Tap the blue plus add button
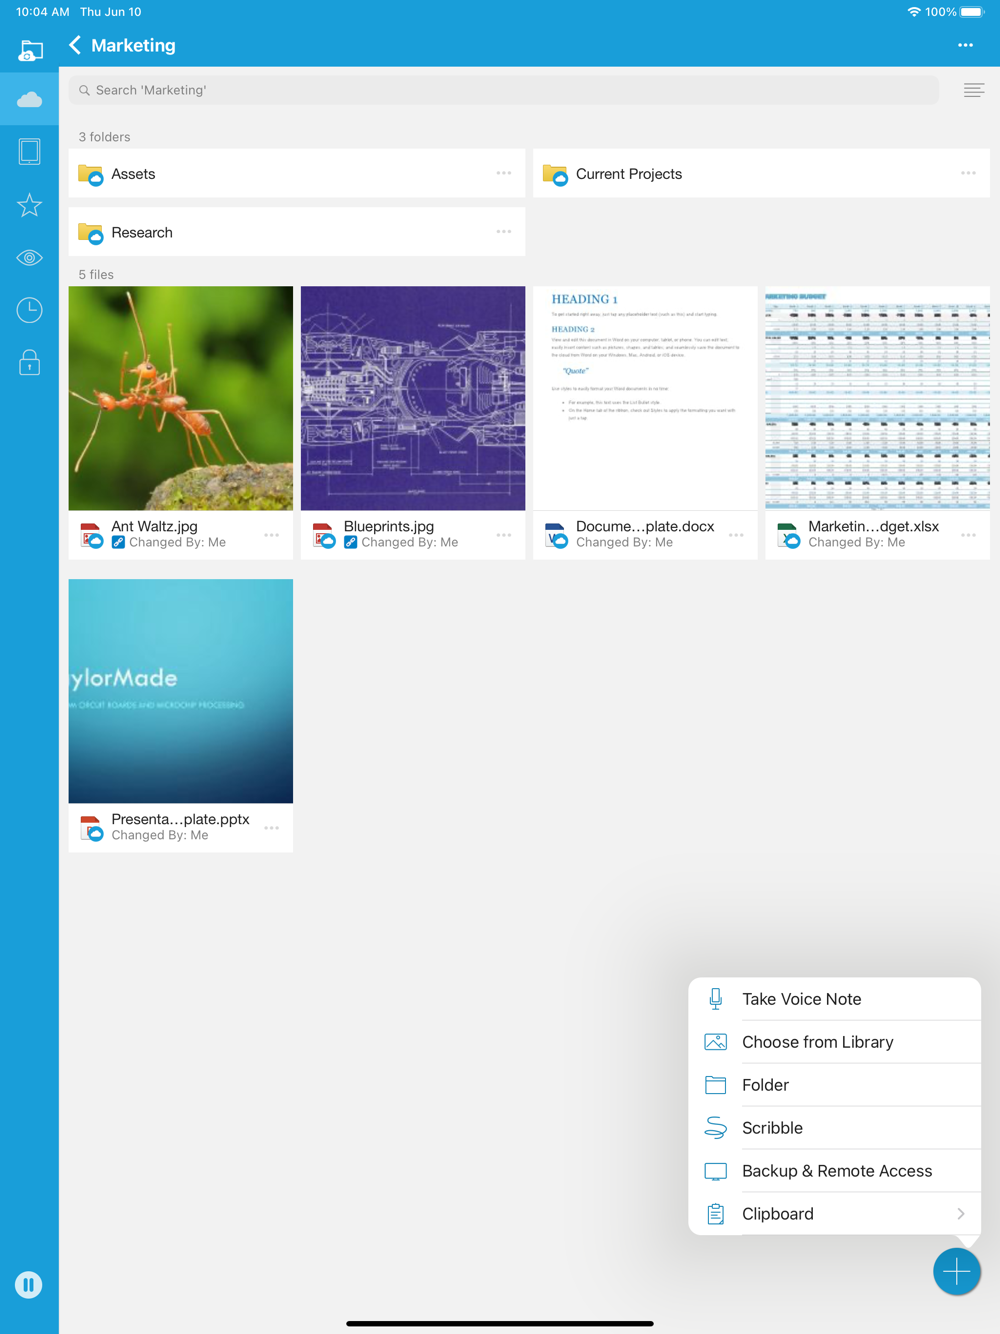The image size is (1000, 1334). (956, 1271)
